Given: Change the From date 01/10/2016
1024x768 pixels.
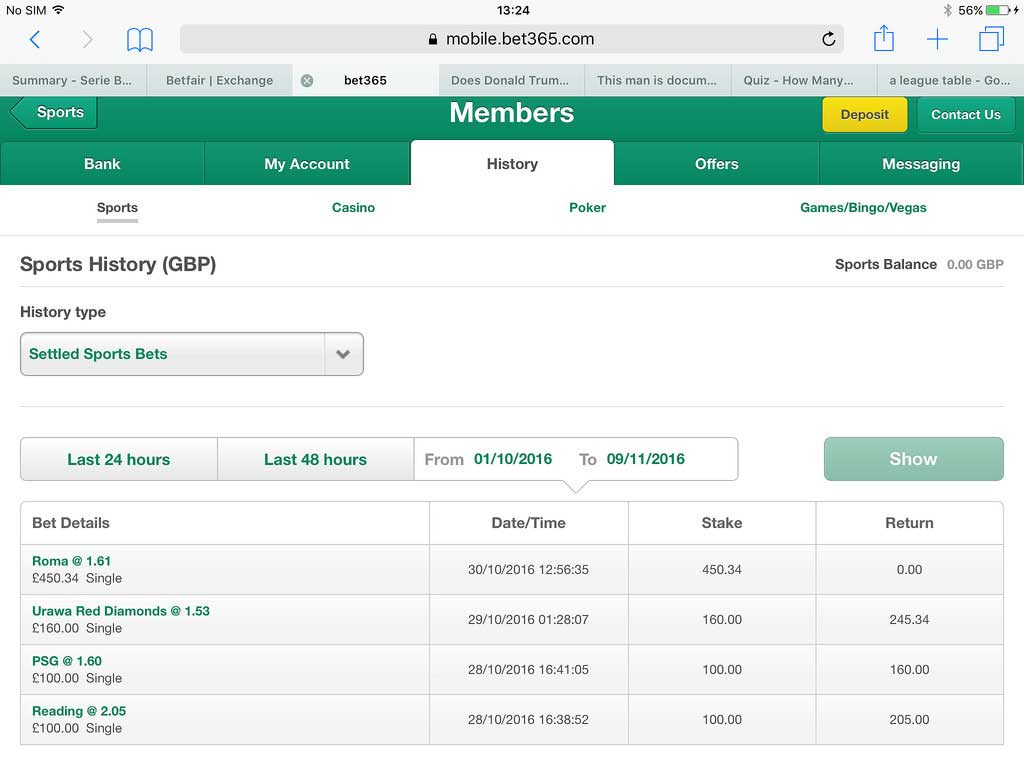Looking at the screenshot, I should pos(513,459).
